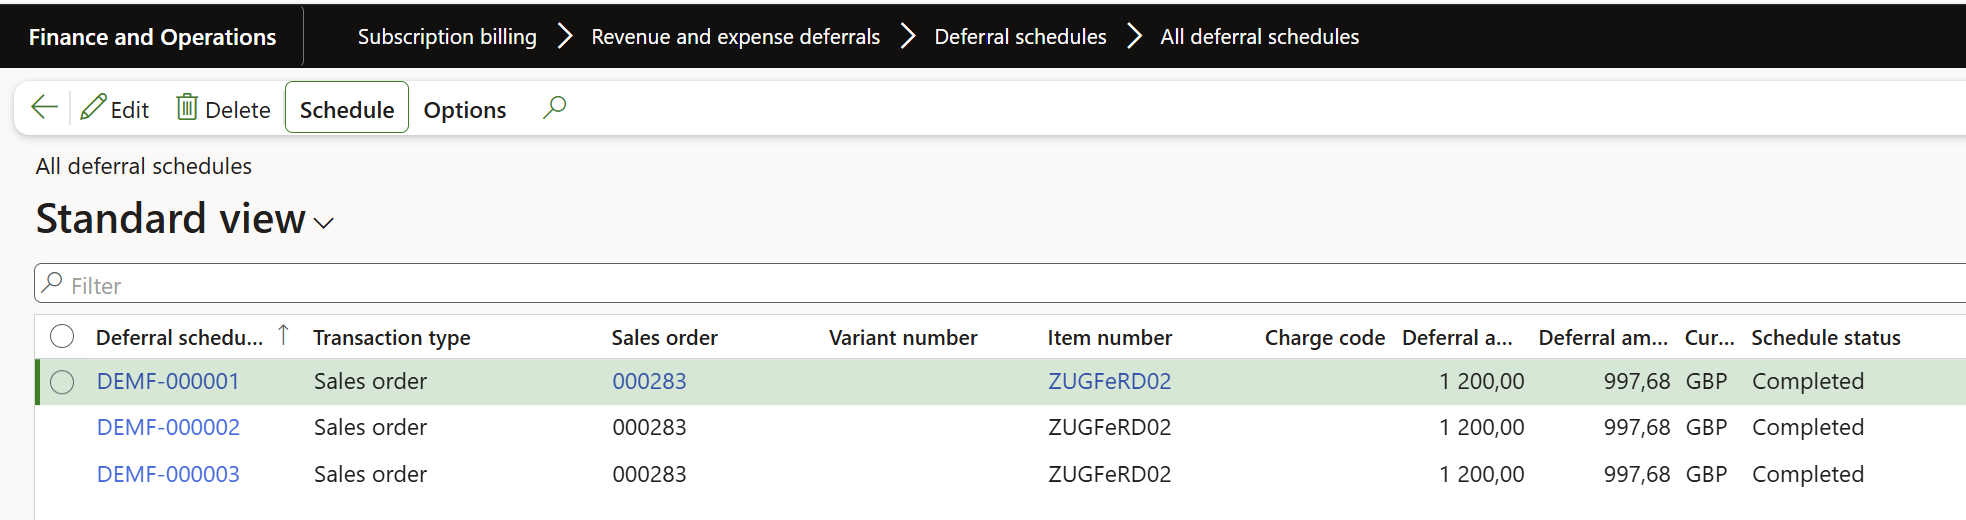Open the Options tab
The height and width of the screenshot is (520, 1966).
(x=464, y=109)
